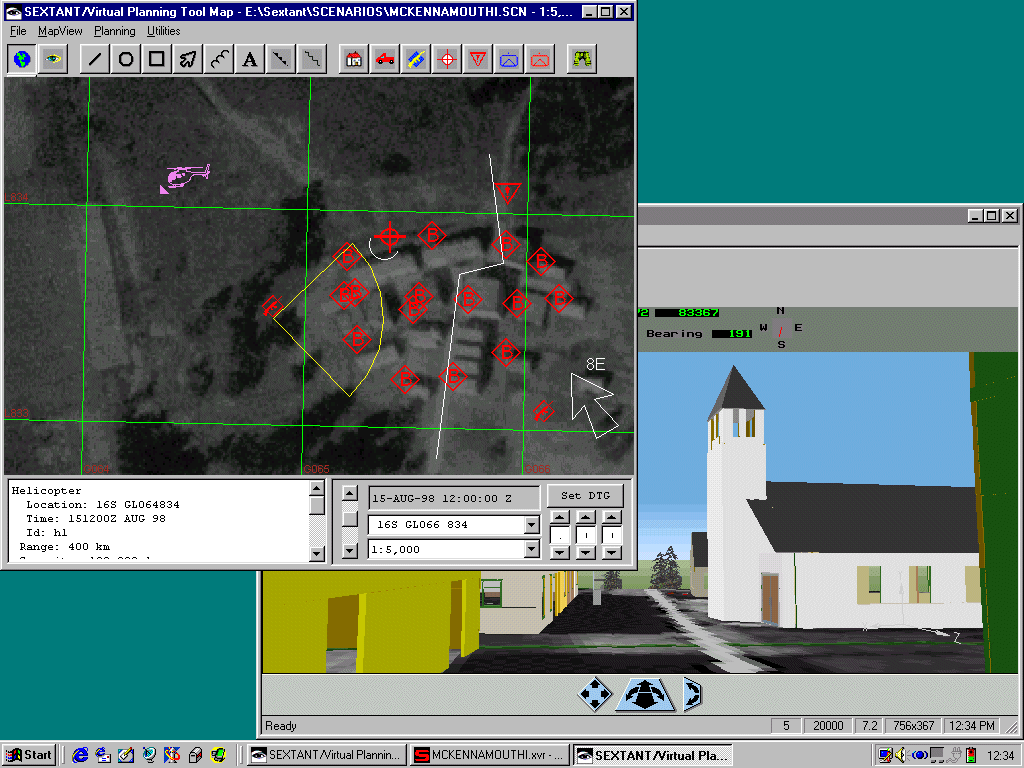The height and width of the screenshot is (768, 1024).
Task: Decrease the third DTG spinner value
Action: pos(611,552)
